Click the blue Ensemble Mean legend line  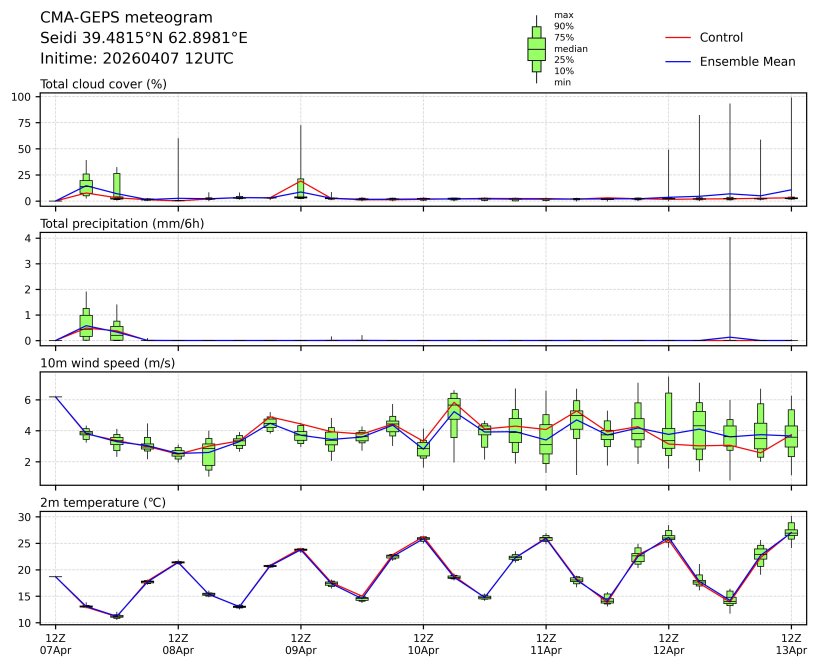point(677,62)
